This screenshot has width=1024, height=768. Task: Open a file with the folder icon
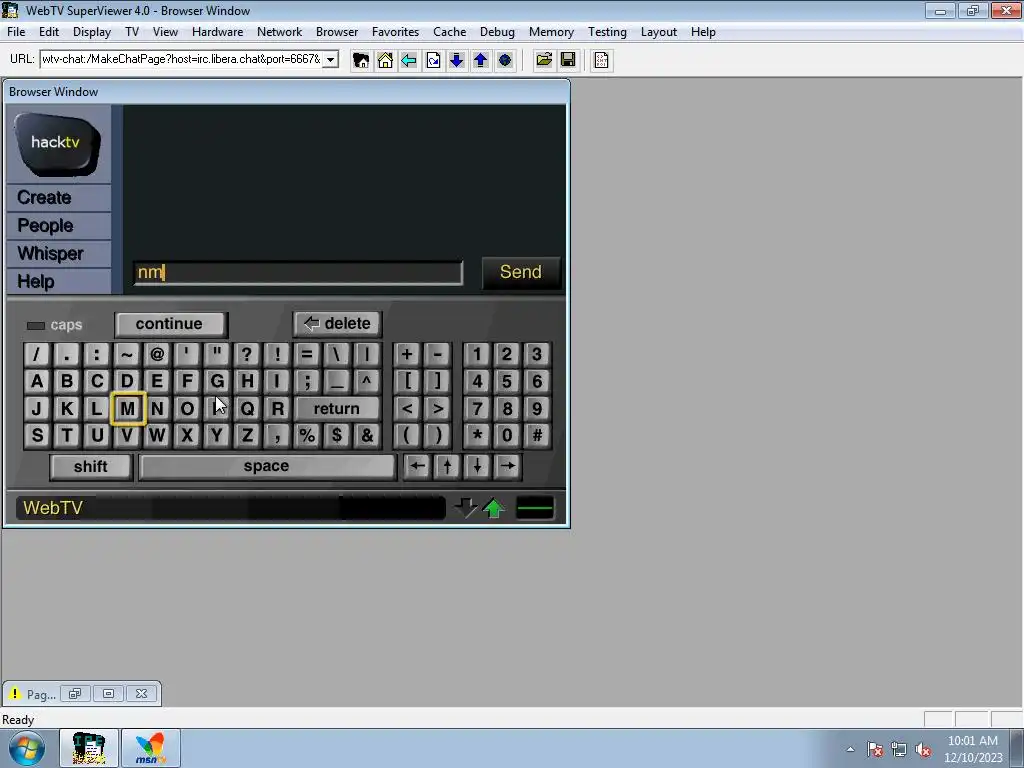click(544, 60)
